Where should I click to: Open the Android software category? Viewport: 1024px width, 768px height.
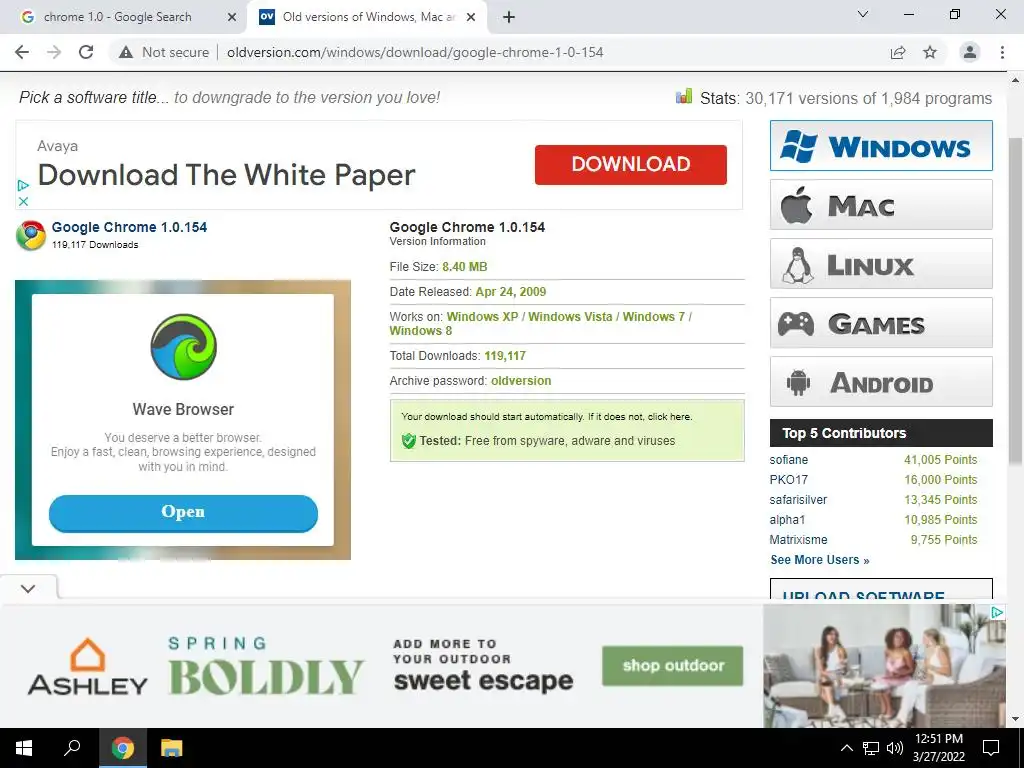point(881,381)
